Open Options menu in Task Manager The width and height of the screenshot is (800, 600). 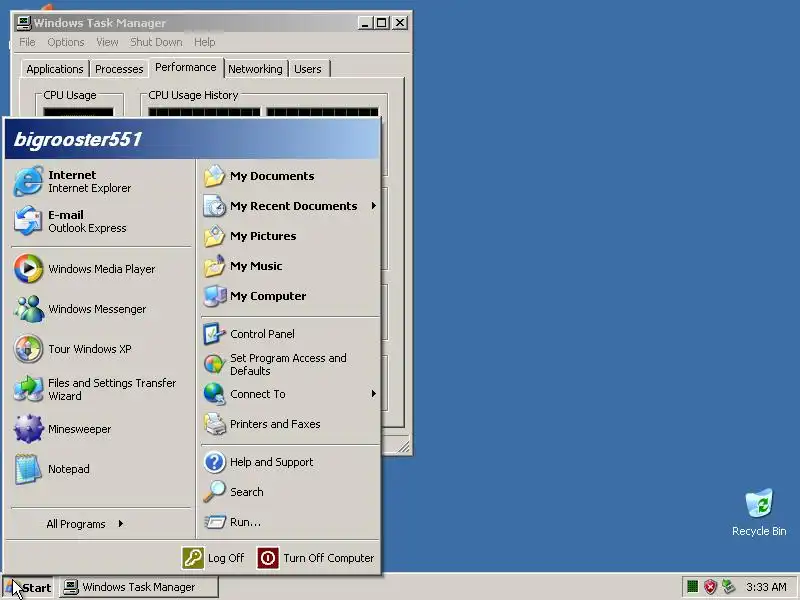coord(66,42)
